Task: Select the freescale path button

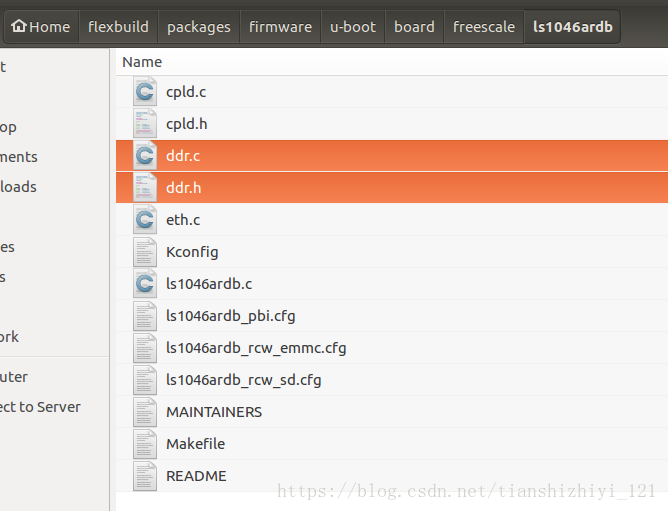Action: tap(484, 27)
